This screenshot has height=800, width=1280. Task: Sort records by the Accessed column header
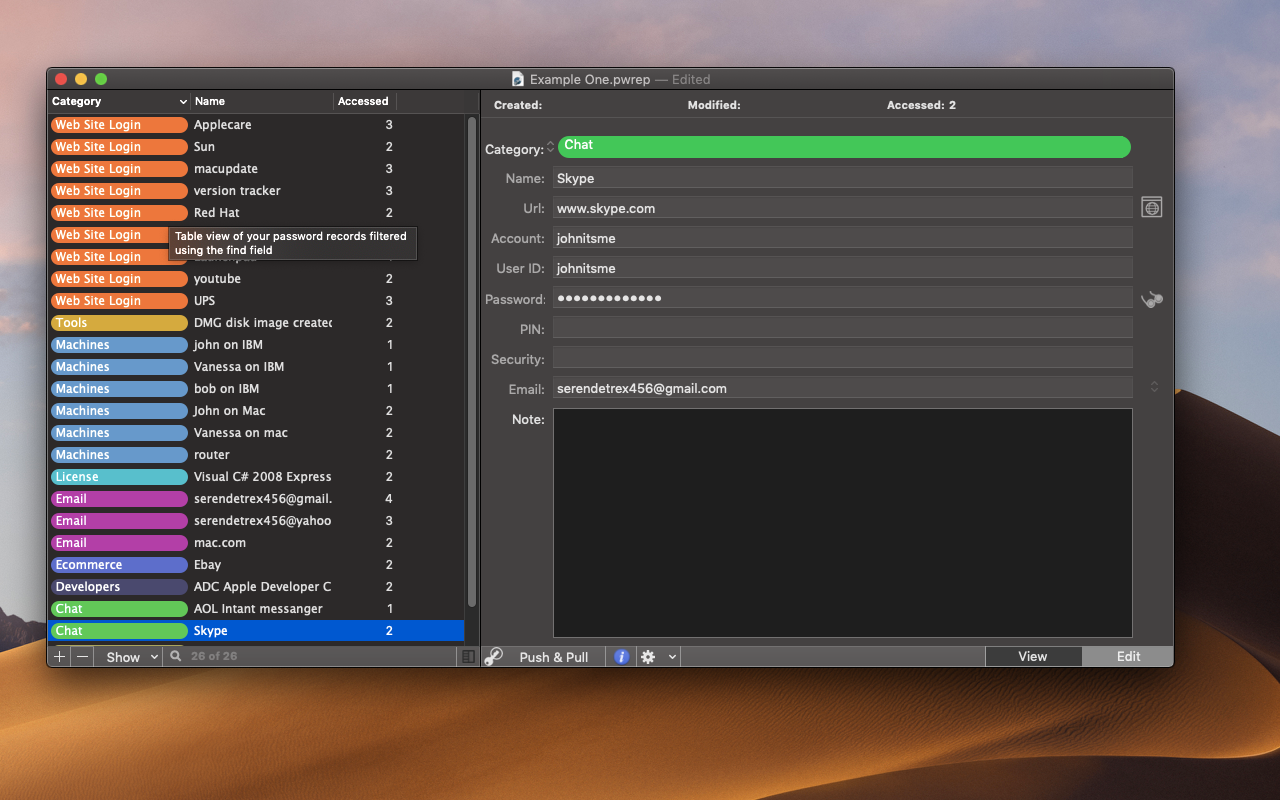click(364, 102)
